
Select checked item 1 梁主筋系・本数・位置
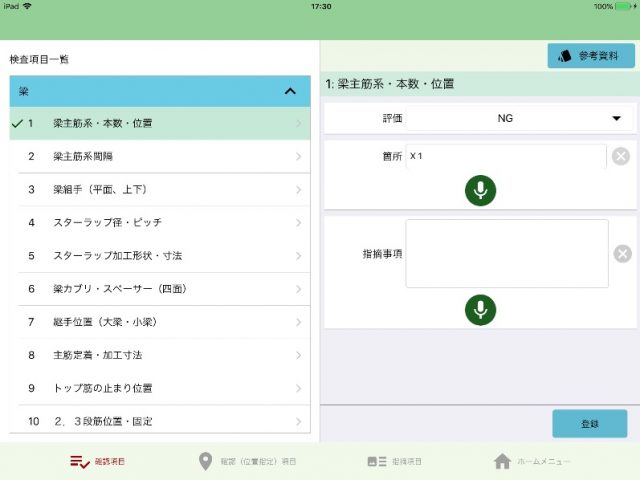point(160,123)
